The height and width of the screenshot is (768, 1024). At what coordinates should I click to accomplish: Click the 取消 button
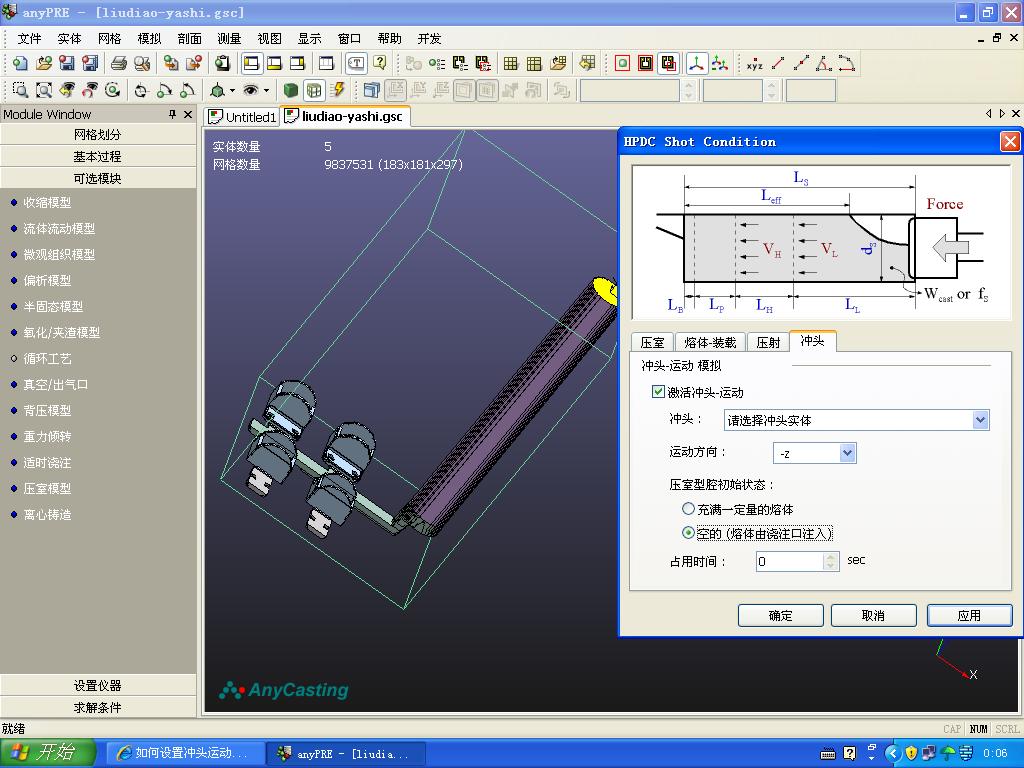[873, 615]
